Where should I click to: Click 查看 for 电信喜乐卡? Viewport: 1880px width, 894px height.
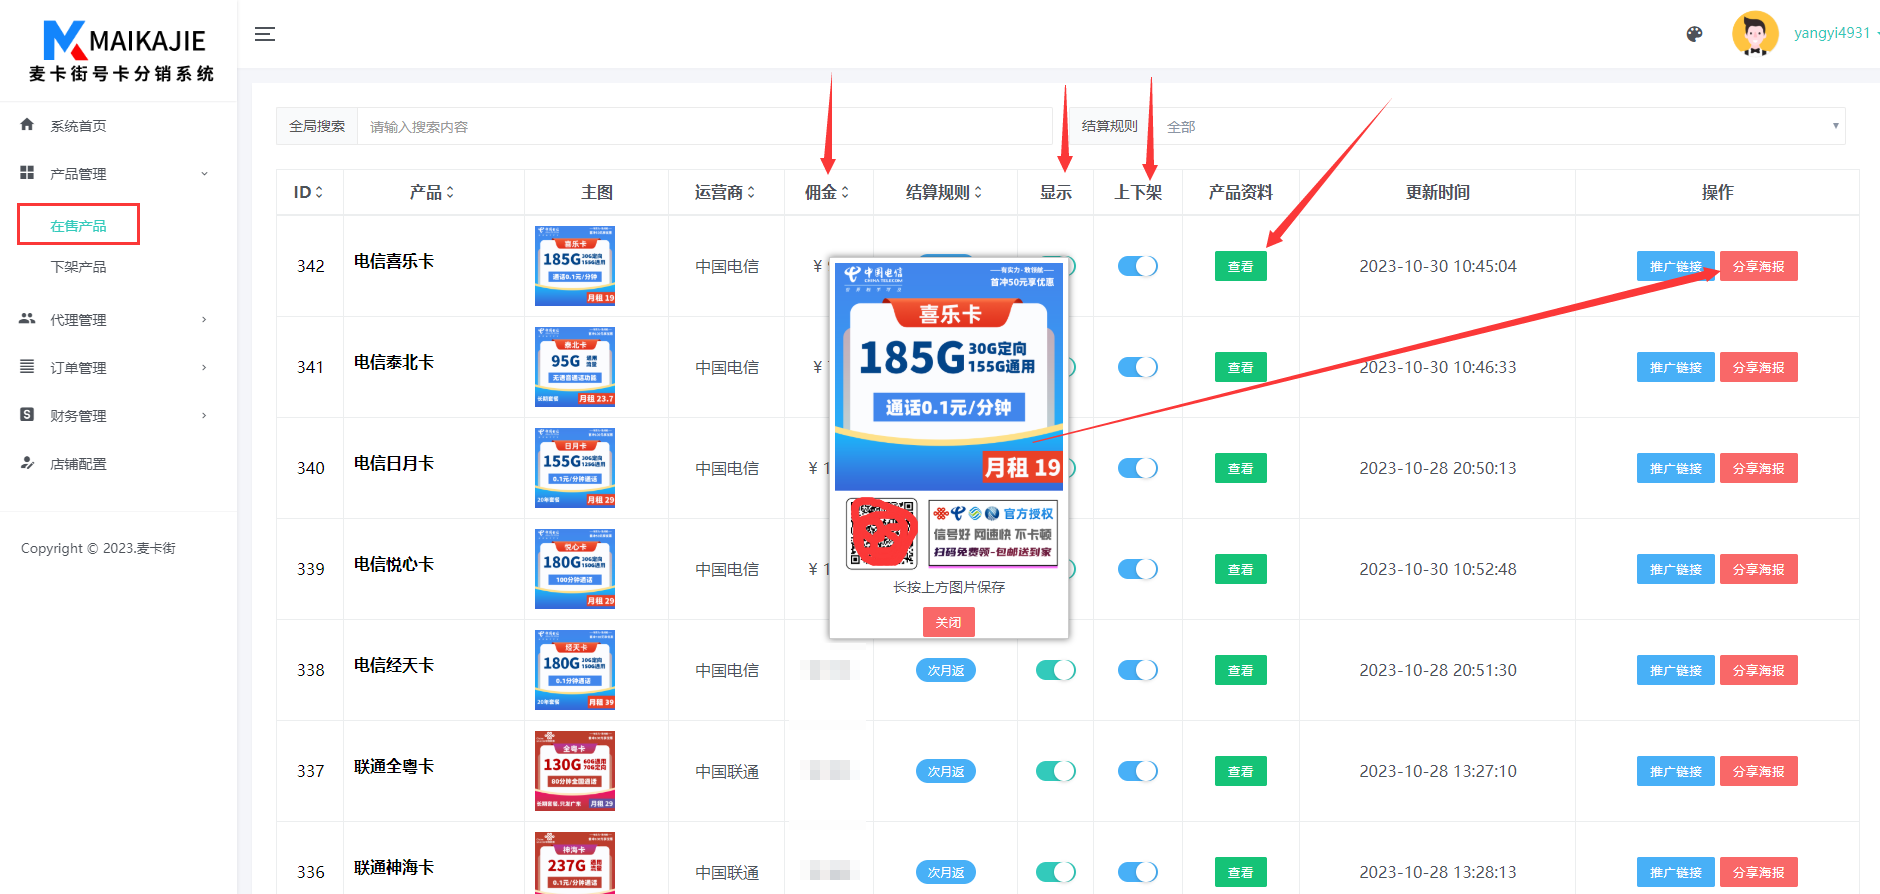tap(1240, 266)
